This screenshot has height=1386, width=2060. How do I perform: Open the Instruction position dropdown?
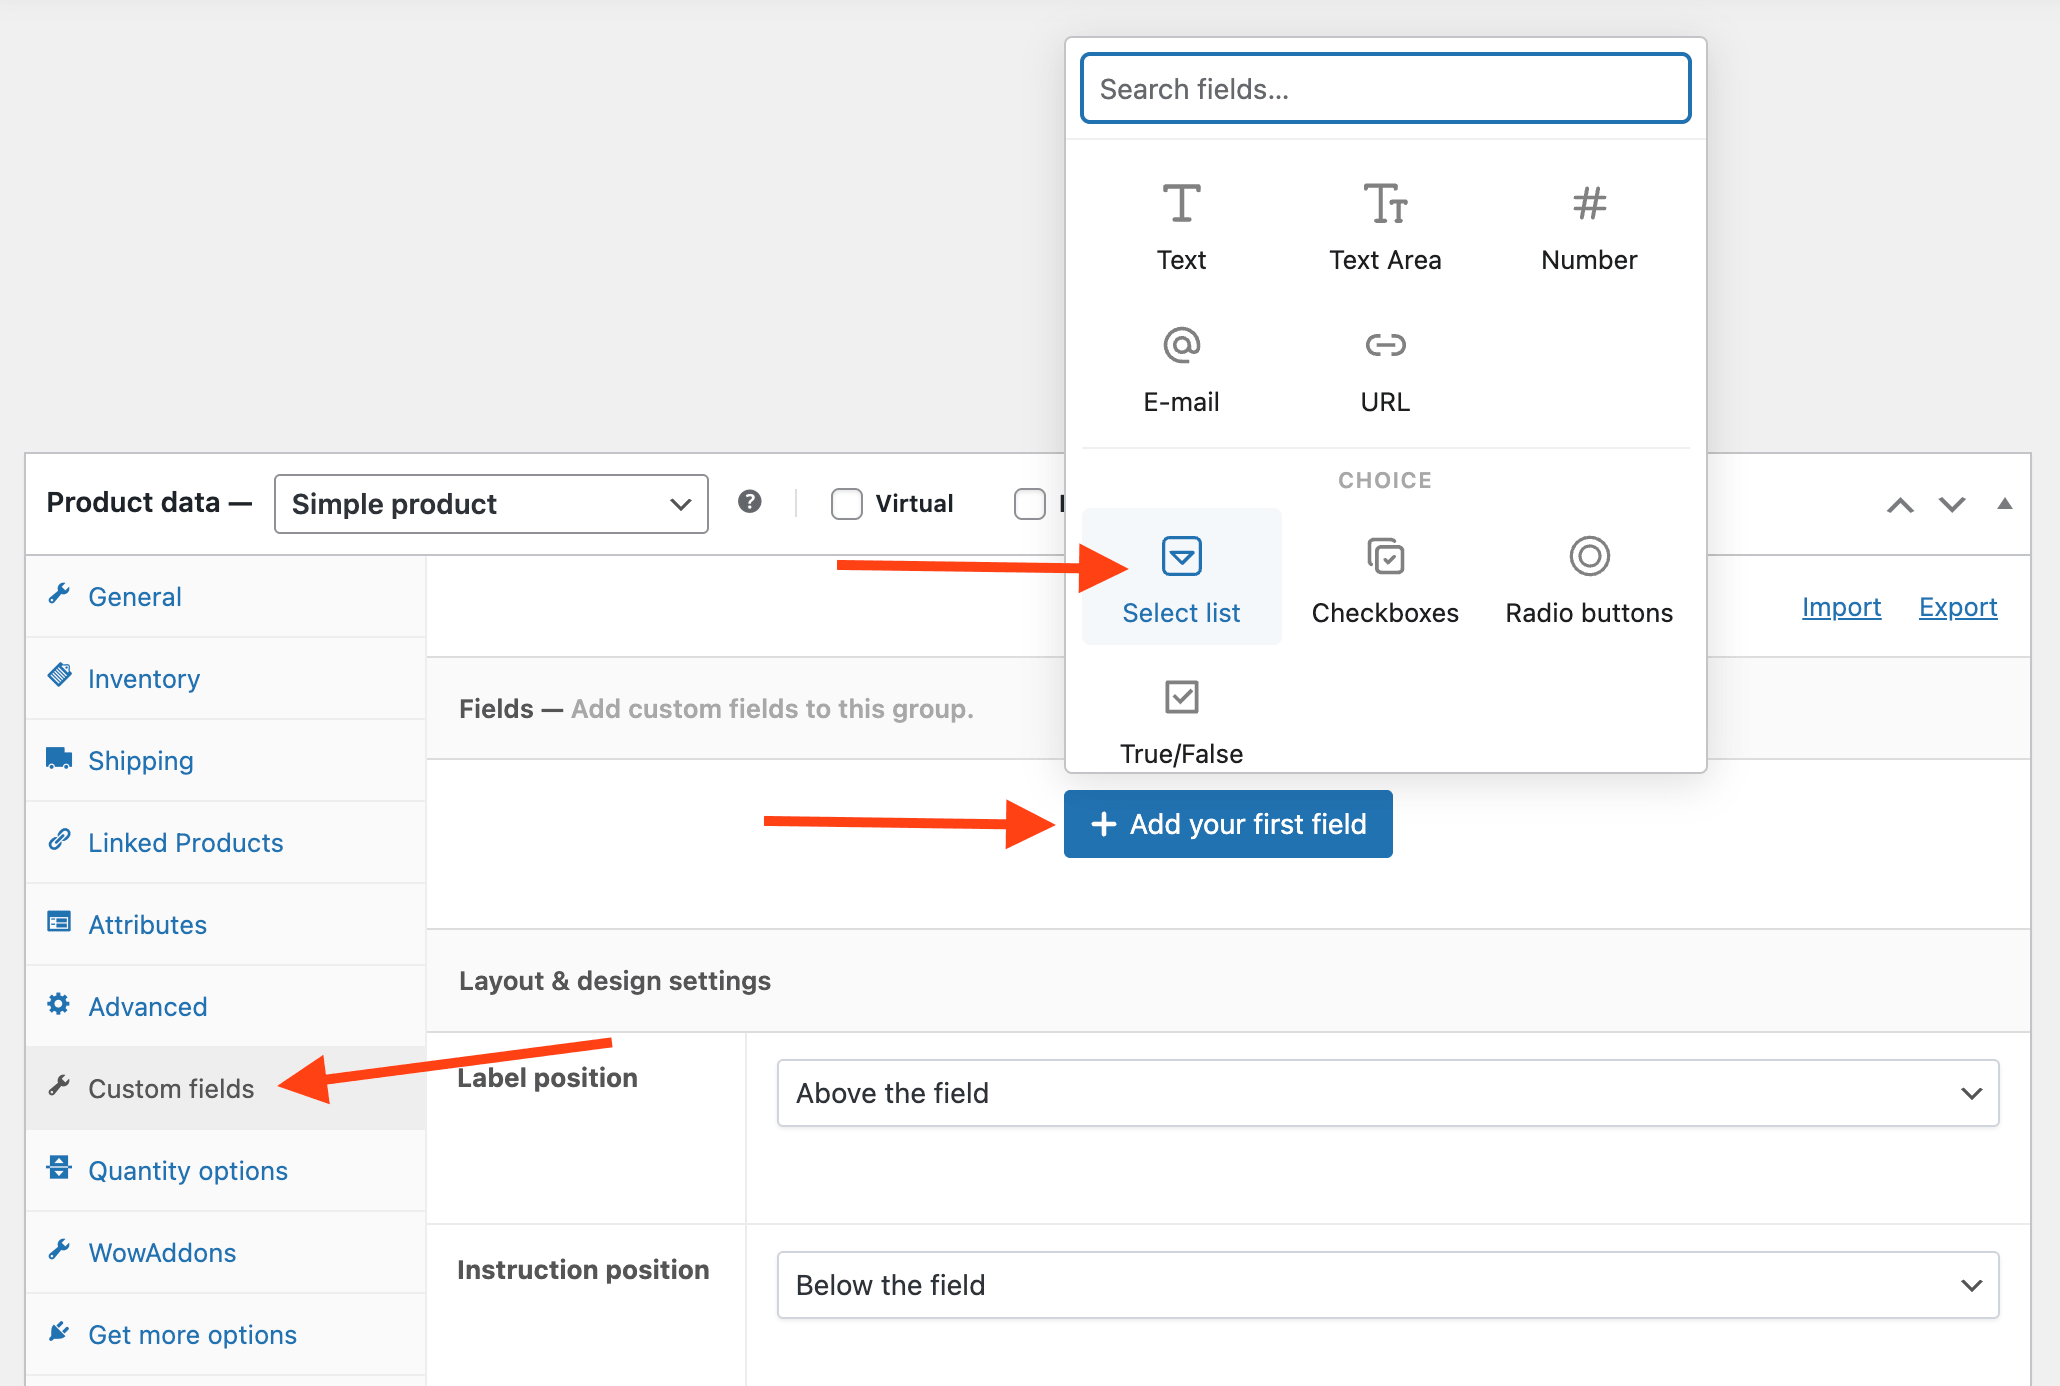[x=1387, y=1285]
